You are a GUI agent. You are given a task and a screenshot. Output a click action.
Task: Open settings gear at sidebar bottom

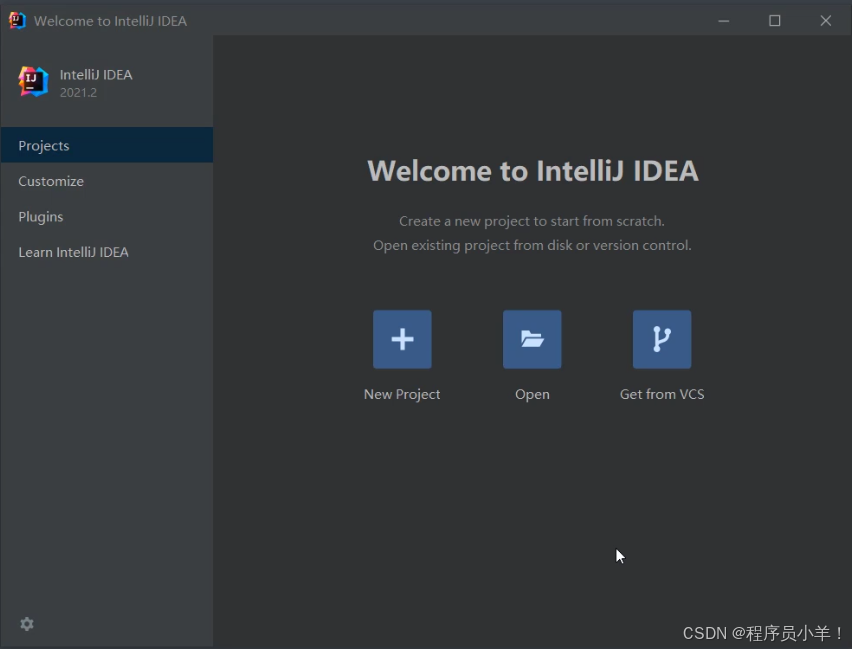27,624
